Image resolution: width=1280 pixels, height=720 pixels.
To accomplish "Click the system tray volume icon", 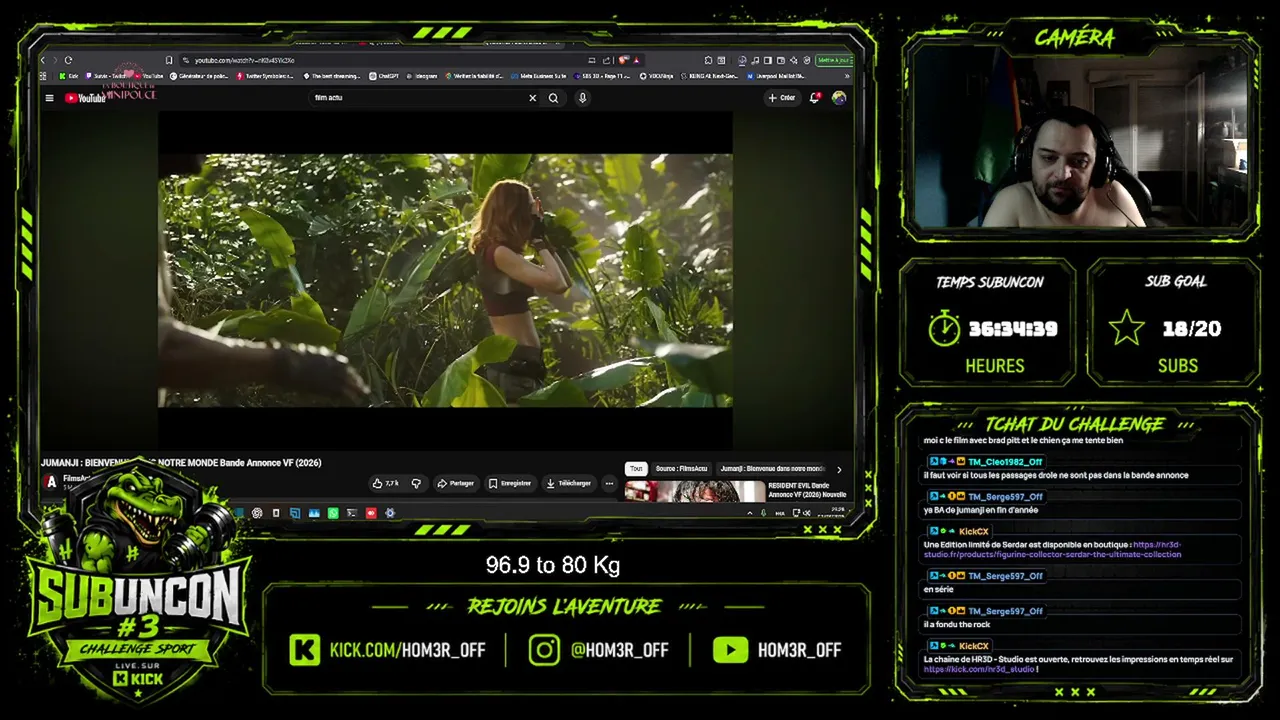I will (x=808, y=513).
